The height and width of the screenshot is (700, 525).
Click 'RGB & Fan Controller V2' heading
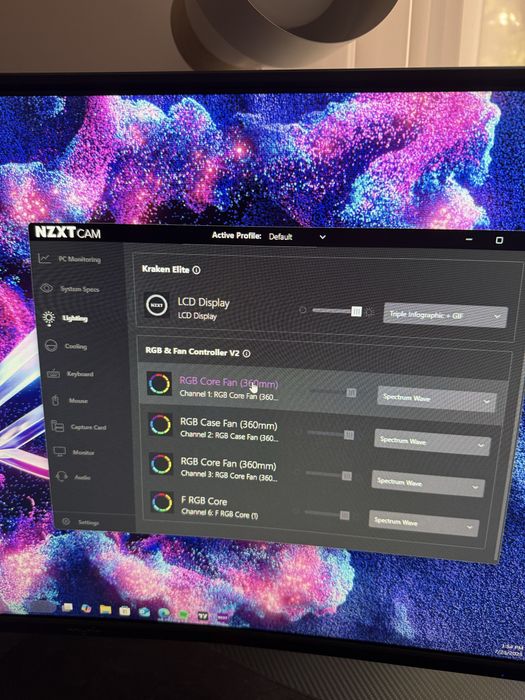tap(192, 351)
